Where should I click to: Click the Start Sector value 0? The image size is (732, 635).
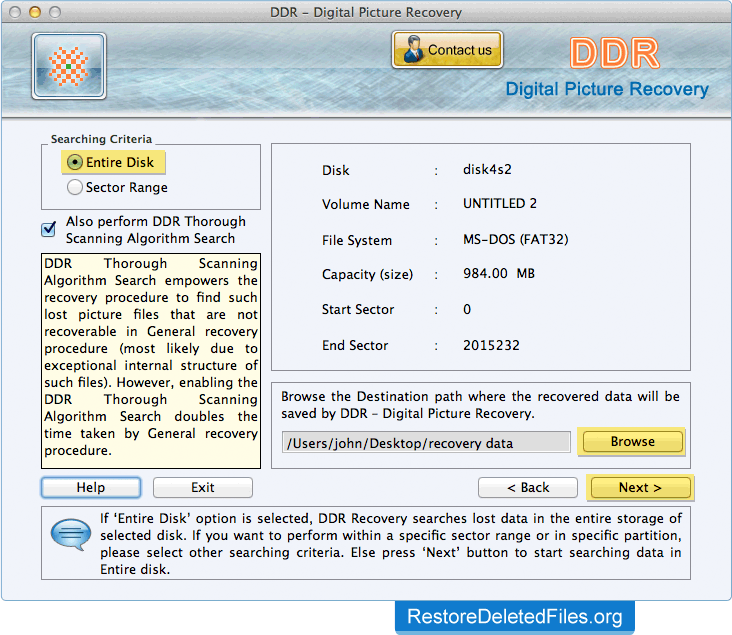[467, 310]
